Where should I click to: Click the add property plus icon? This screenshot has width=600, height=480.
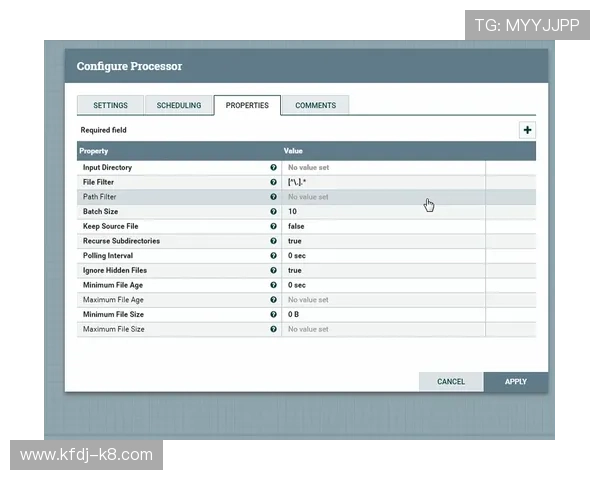click(x=527, y=130)
